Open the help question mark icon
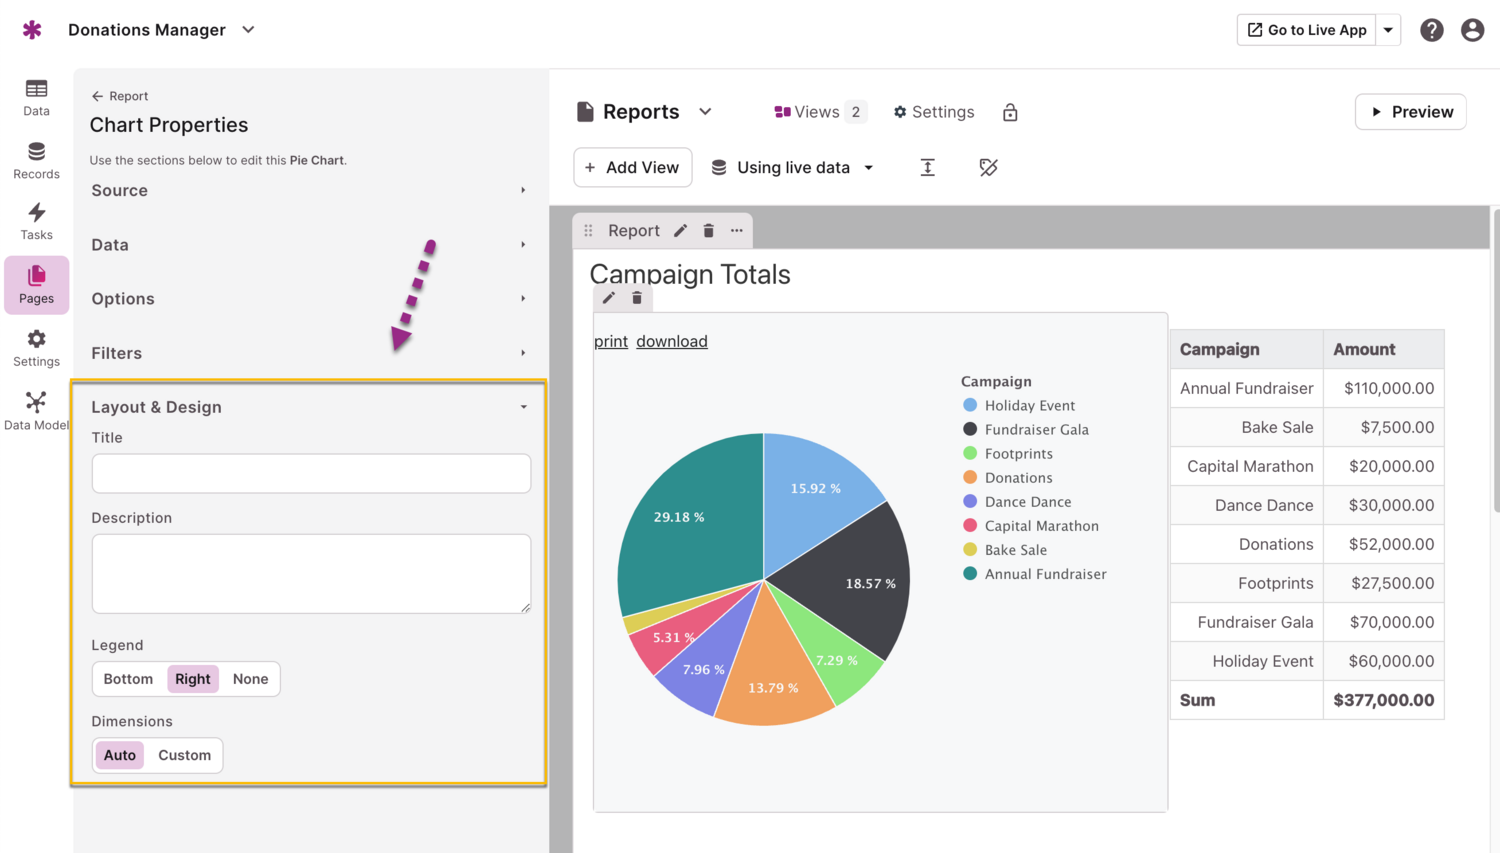1500x853 pixels. click(x=1431, y=30)
